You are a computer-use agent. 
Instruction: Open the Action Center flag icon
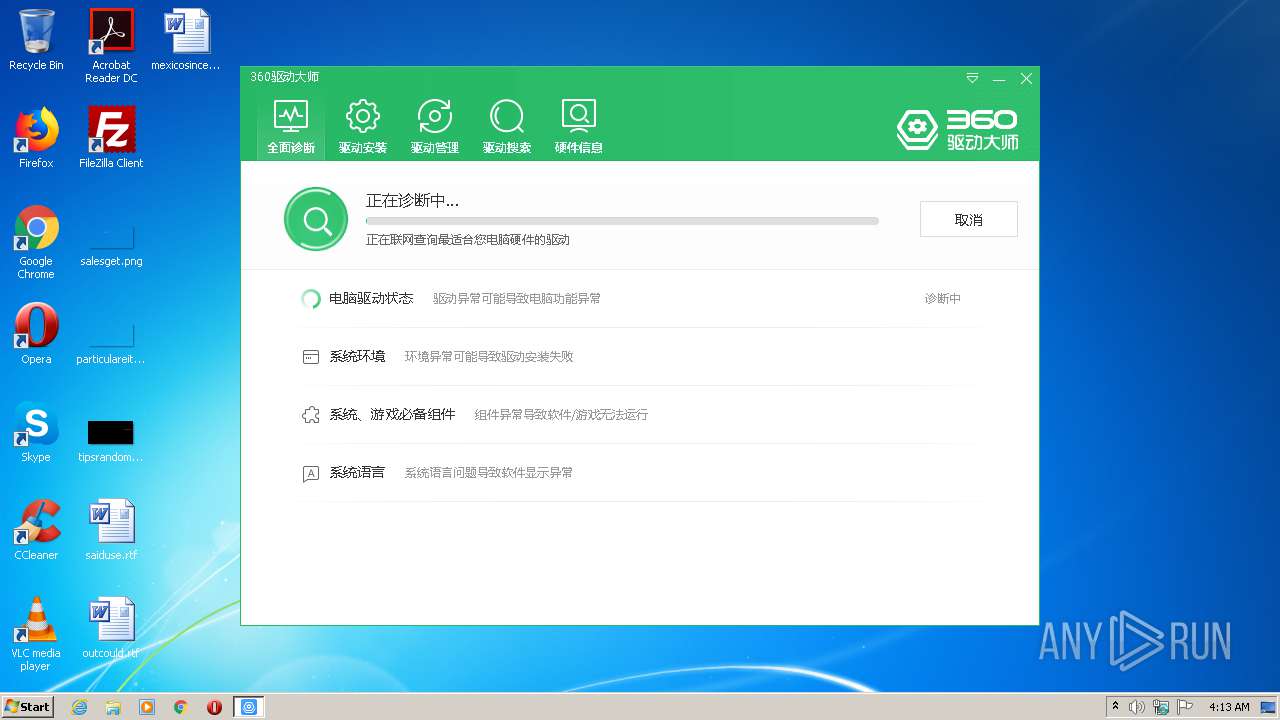pyautogui.click(x=1185, y=707)
